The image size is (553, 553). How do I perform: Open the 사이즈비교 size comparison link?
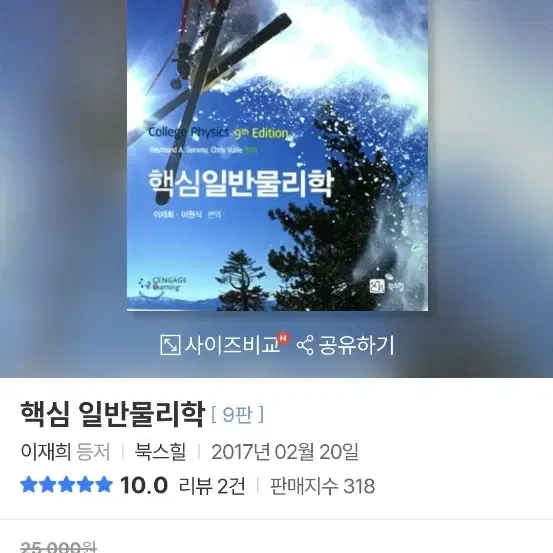point(232,345)
